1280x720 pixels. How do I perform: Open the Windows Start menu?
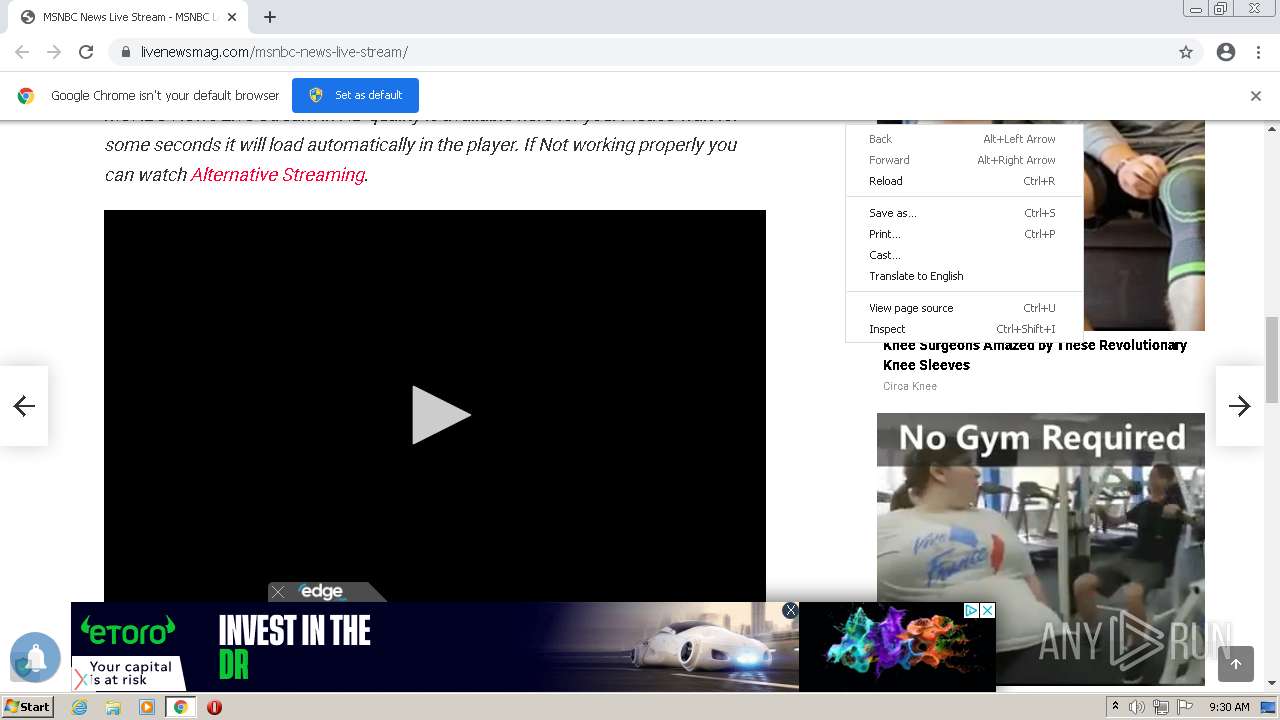click(27, 707)
